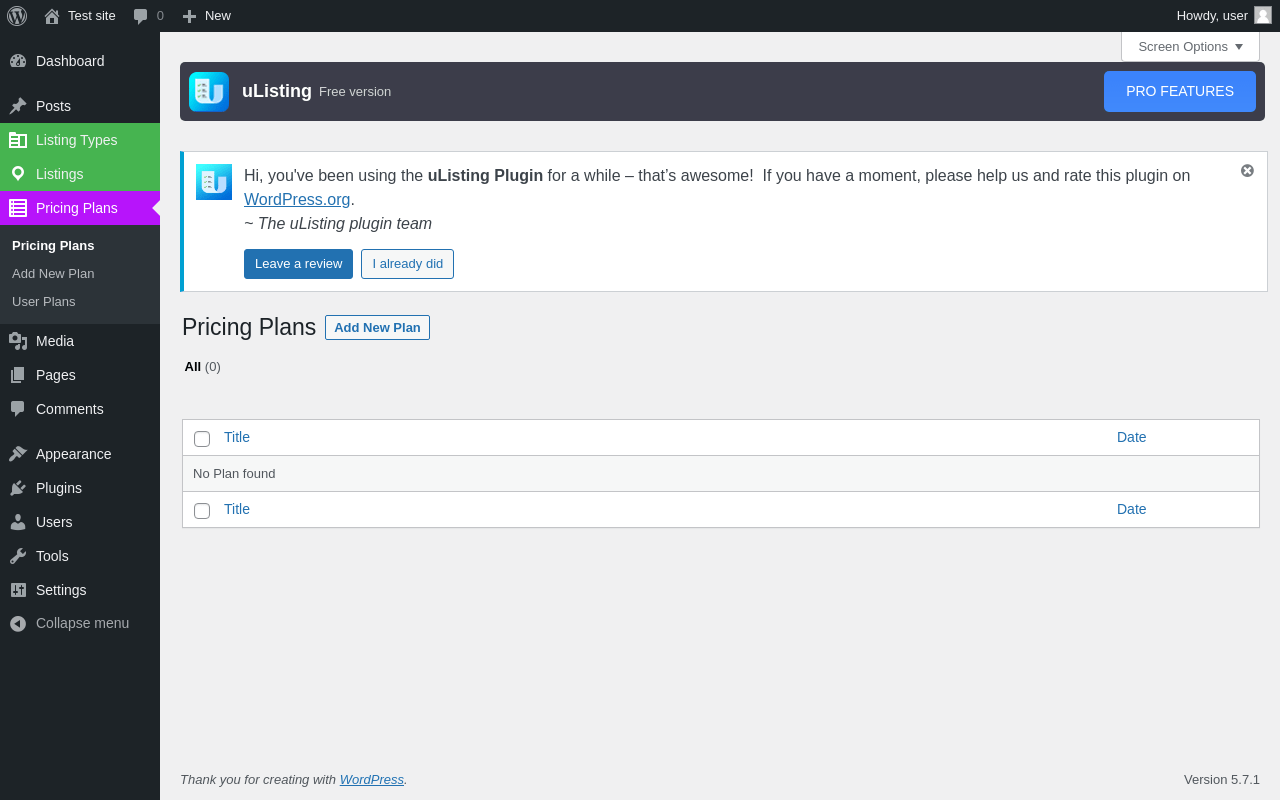Sort by Date in table header
1280x800 pixels.
pyautogui.click(x=1132, y=437)
